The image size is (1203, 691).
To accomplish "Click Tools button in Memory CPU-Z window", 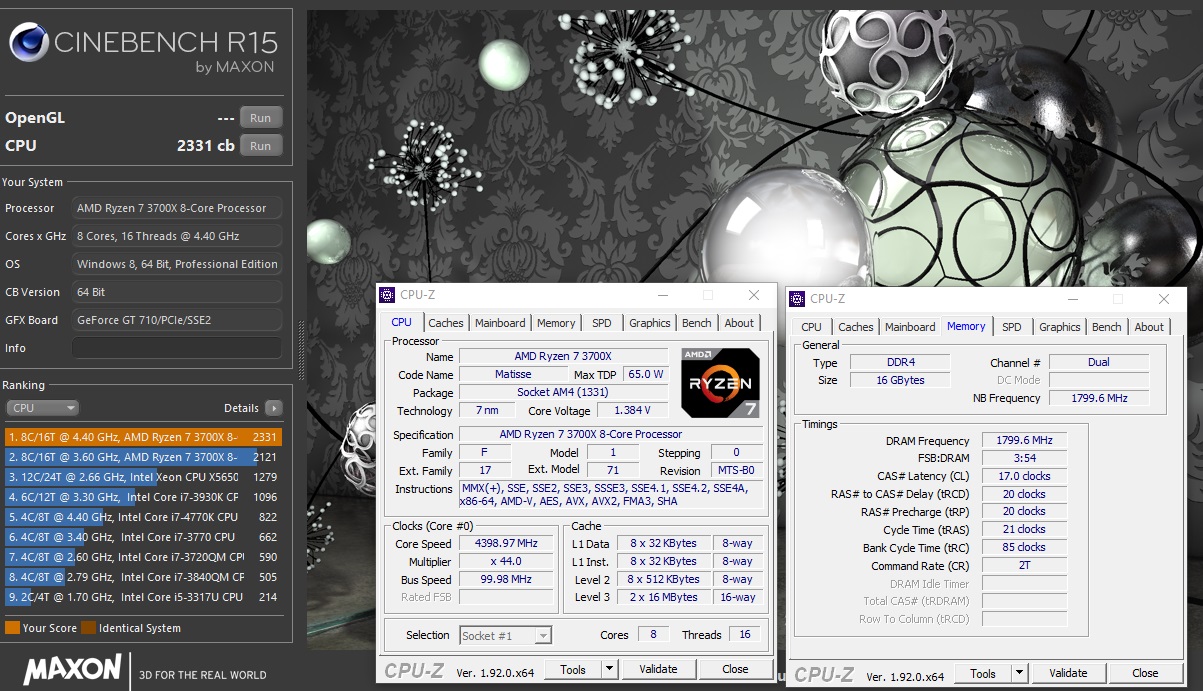I will point(983,673).
